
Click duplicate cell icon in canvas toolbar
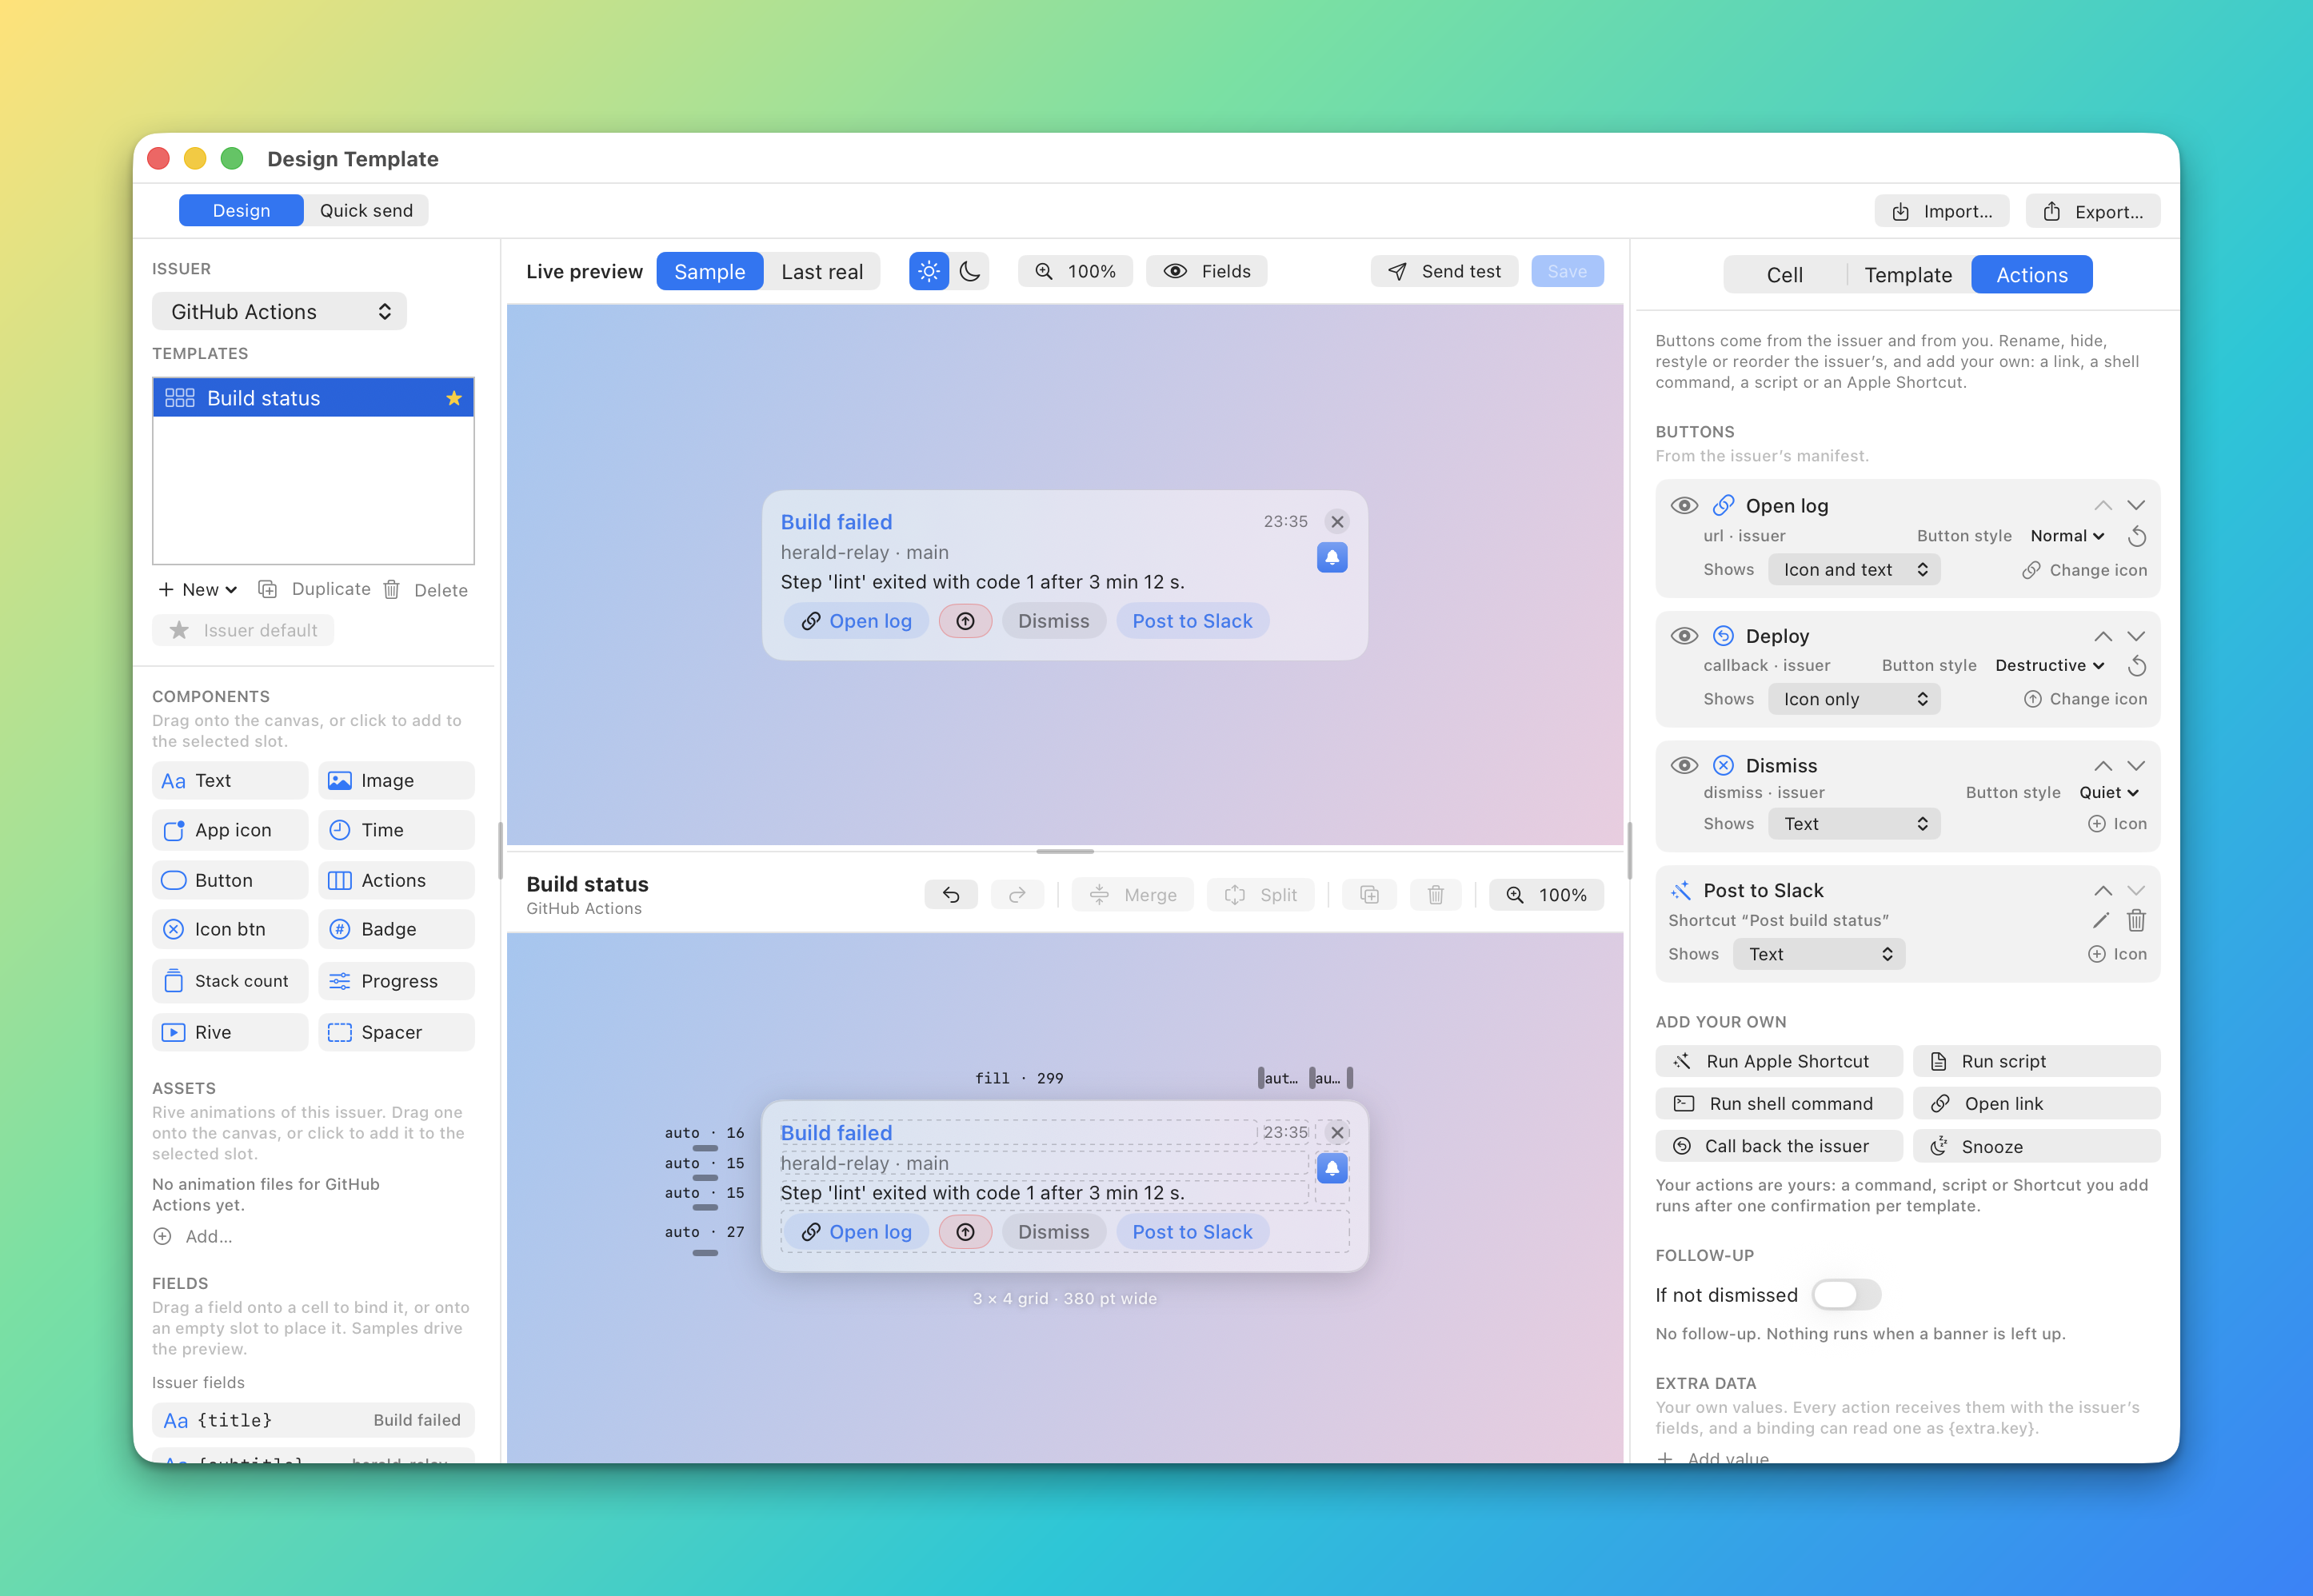pyautogui.click(x=1369, y=895)
